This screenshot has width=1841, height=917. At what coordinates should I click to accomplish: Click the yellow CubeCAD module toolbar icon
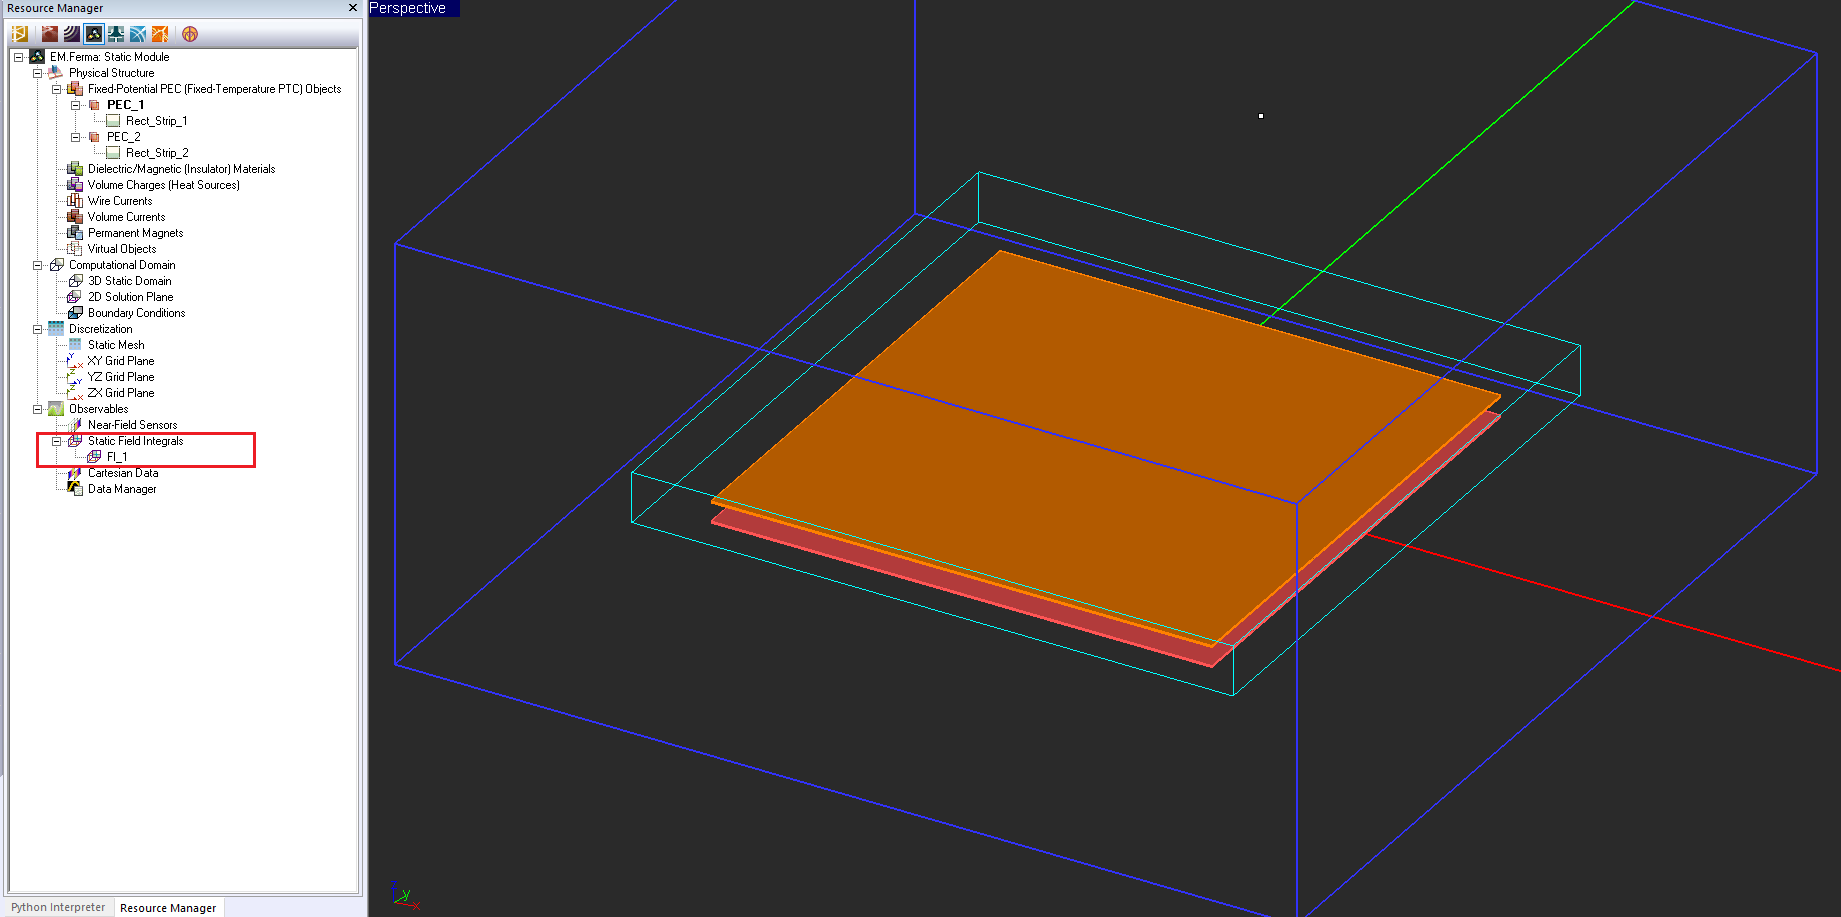19,34
